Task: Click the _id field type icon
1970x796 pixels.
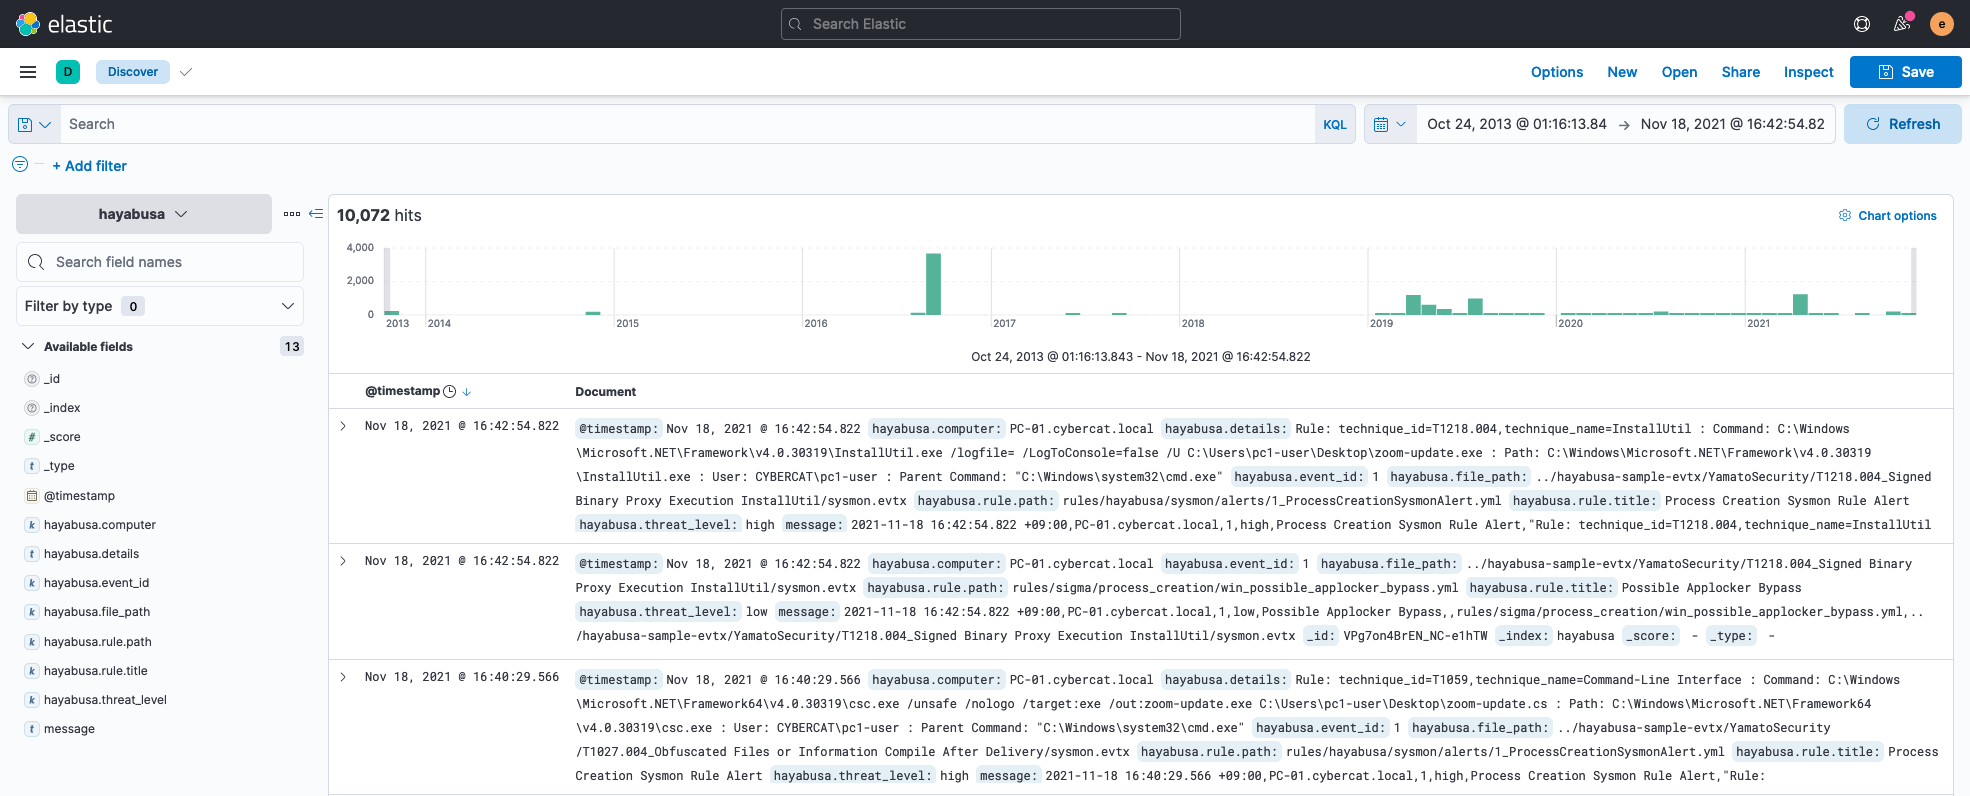Action: (x=32, y=379)
